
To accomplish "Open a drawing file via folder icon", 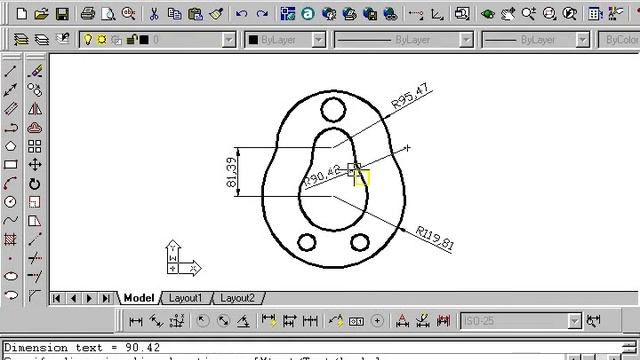I will tap(41, 14).
